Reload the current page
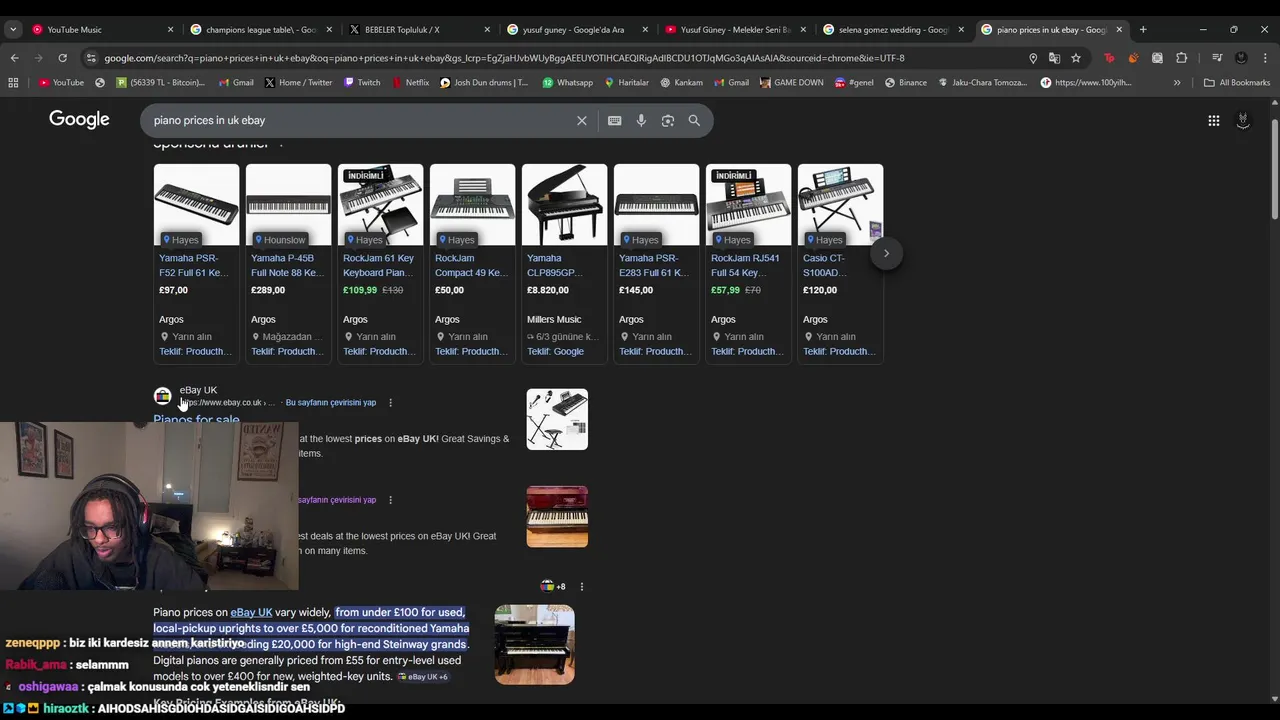 62,58
